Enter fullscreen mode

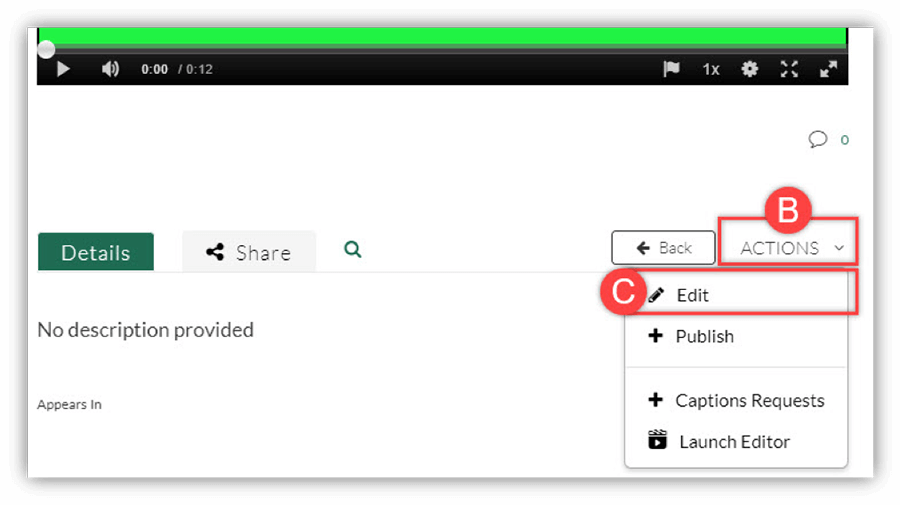(x=789, y=69)
